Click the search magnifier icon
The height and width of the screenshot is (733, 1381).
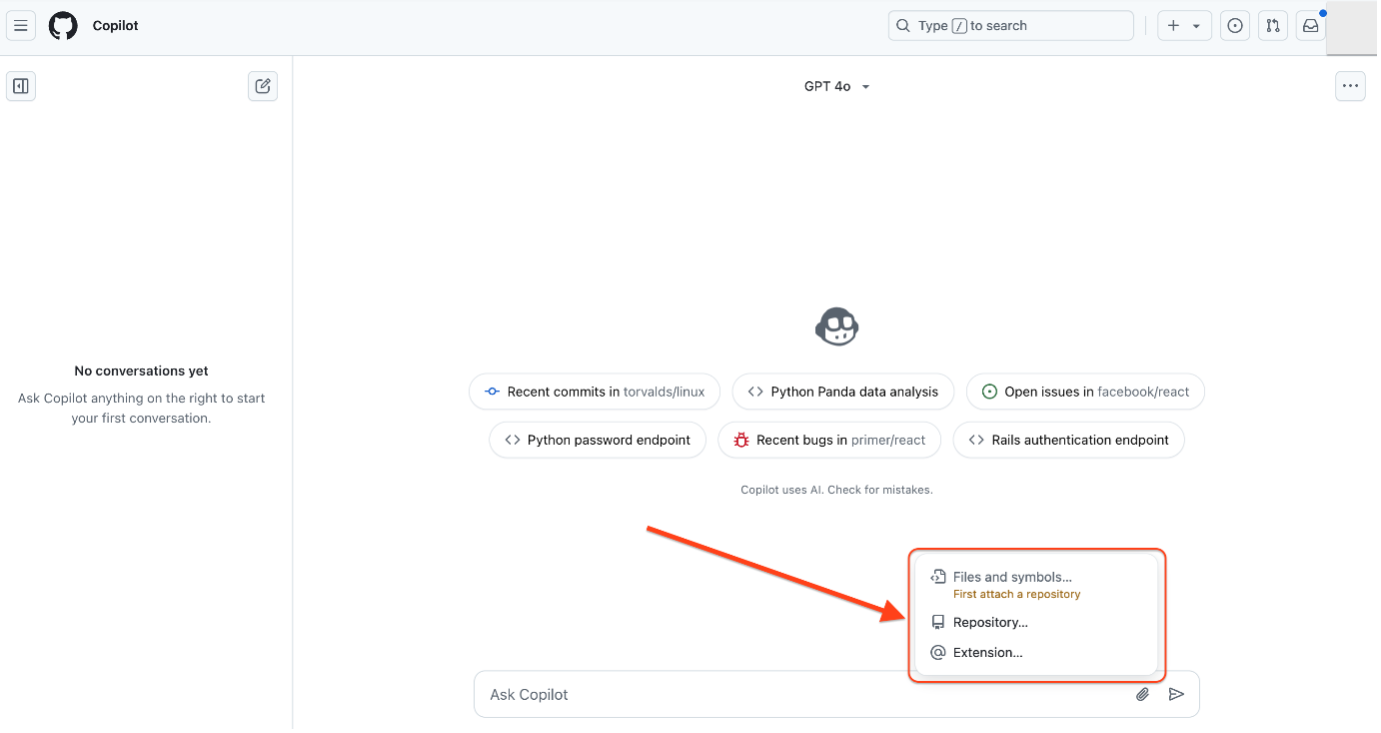tap(903, 26)
